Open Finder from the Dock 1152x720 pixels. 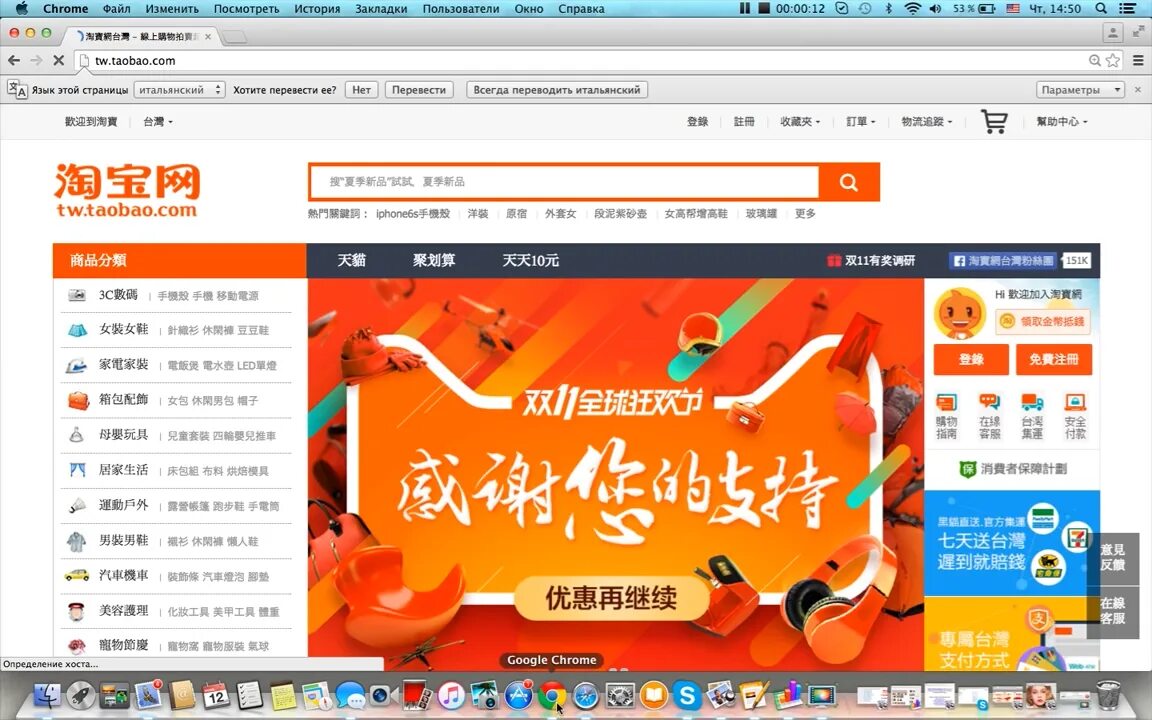pos(47,694)
